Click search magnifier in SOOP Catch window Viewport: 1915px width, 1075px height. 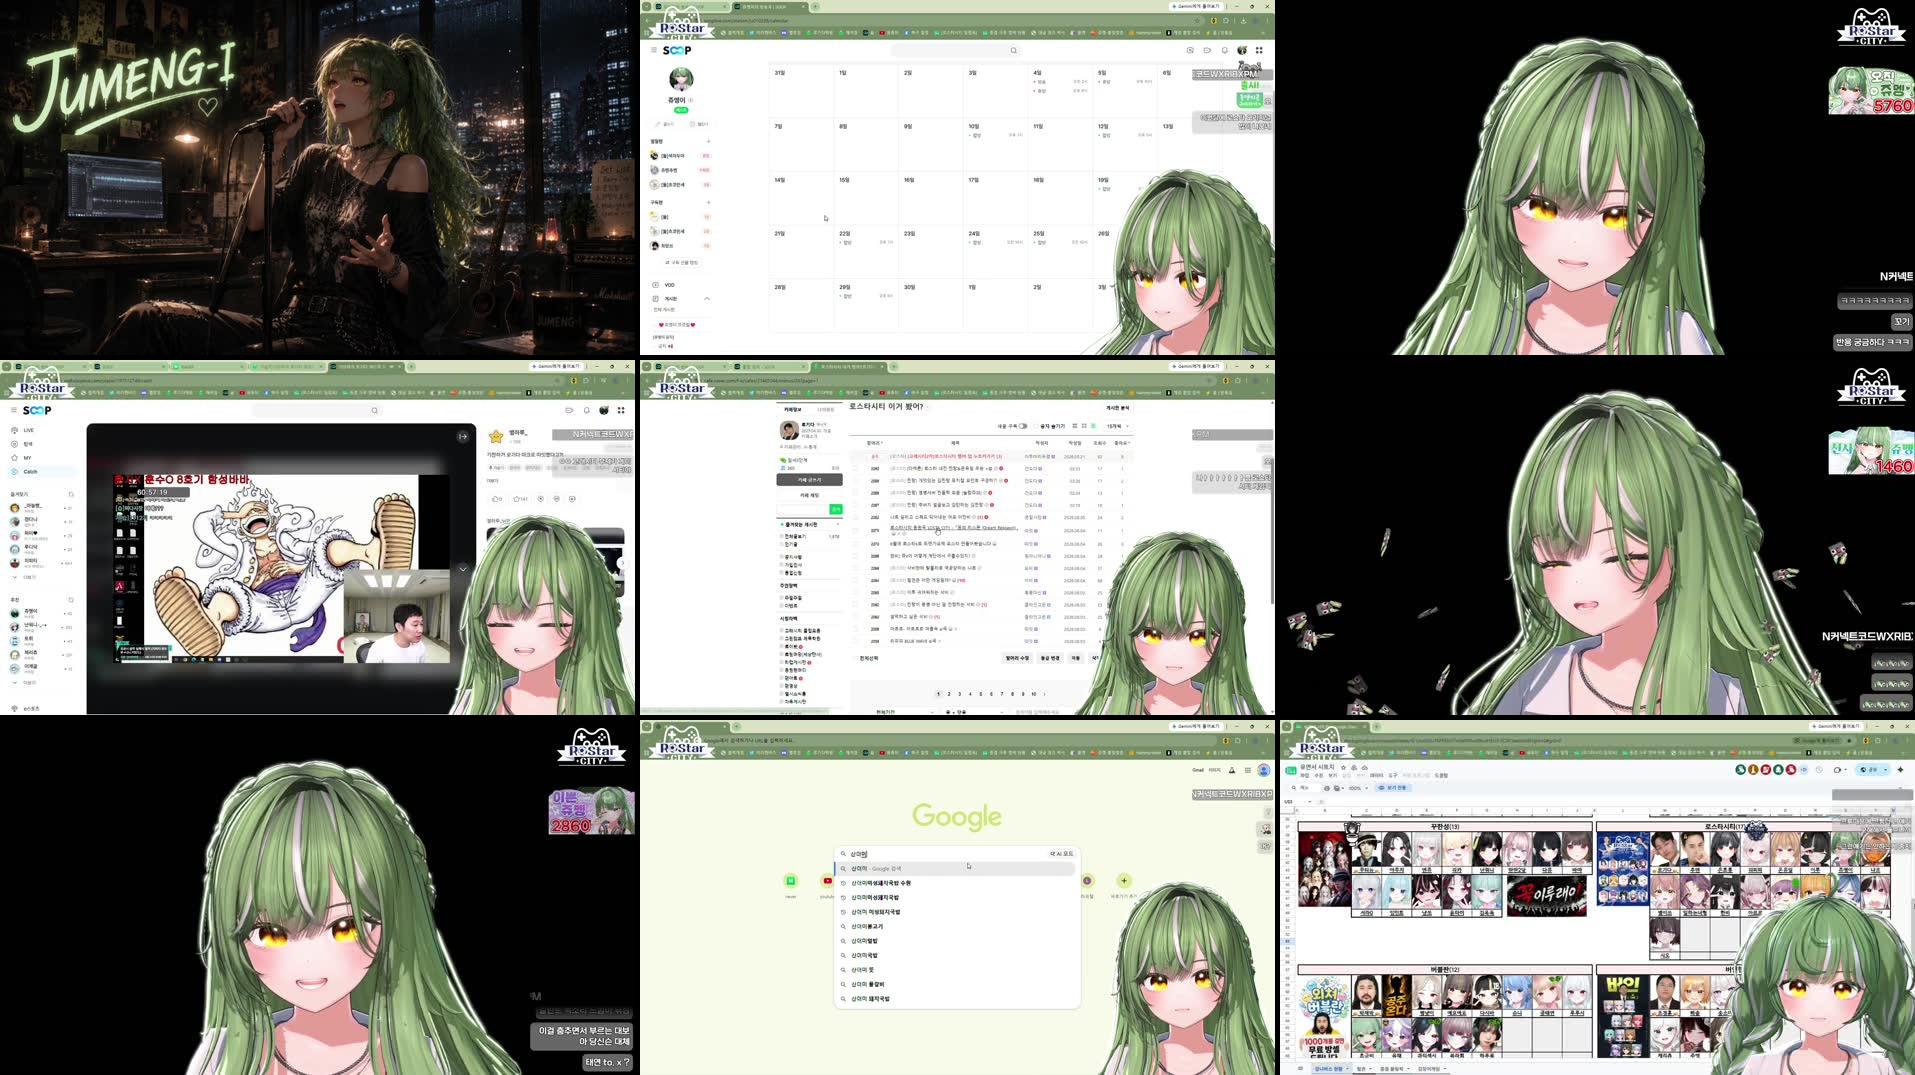pyautogui.click(x=375, y=410)
